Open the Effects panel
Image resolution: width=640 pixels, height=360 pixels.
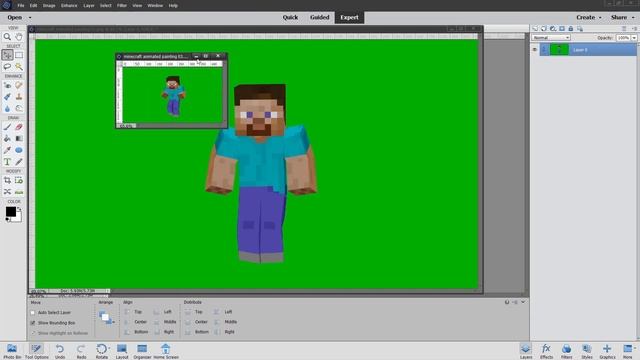pyautogui.click(x=546, y=351)
